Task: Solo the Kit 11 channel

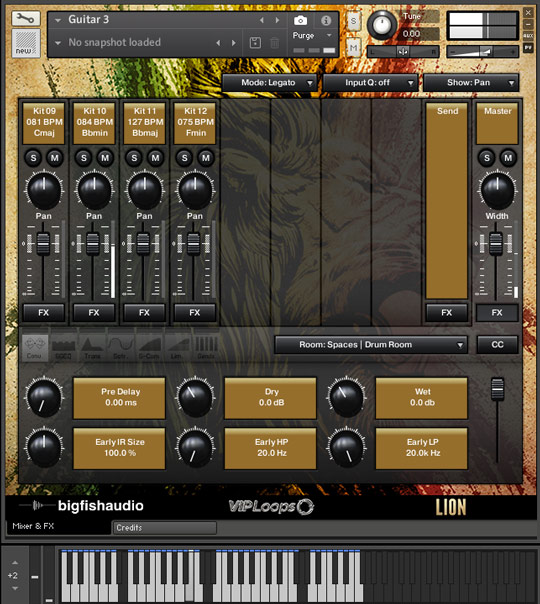Action: click(134, 158)
